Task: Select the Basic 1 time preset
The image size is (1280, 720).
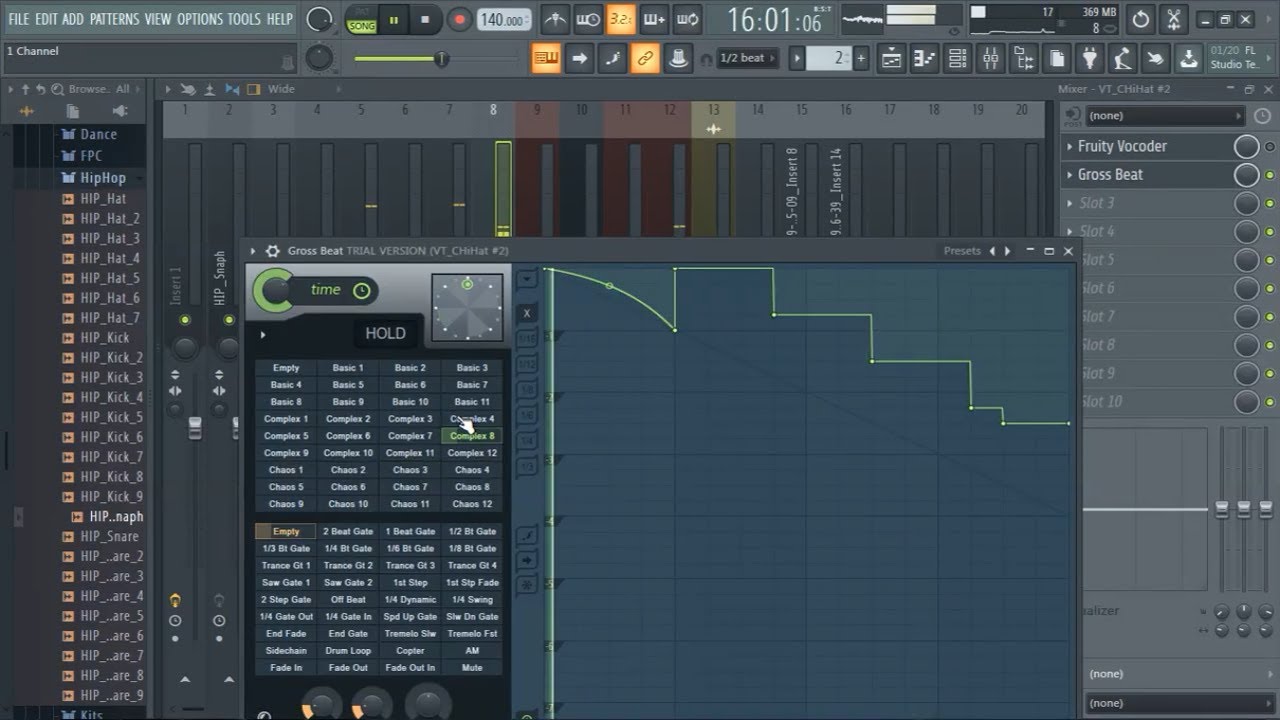Action: (348, 368)
